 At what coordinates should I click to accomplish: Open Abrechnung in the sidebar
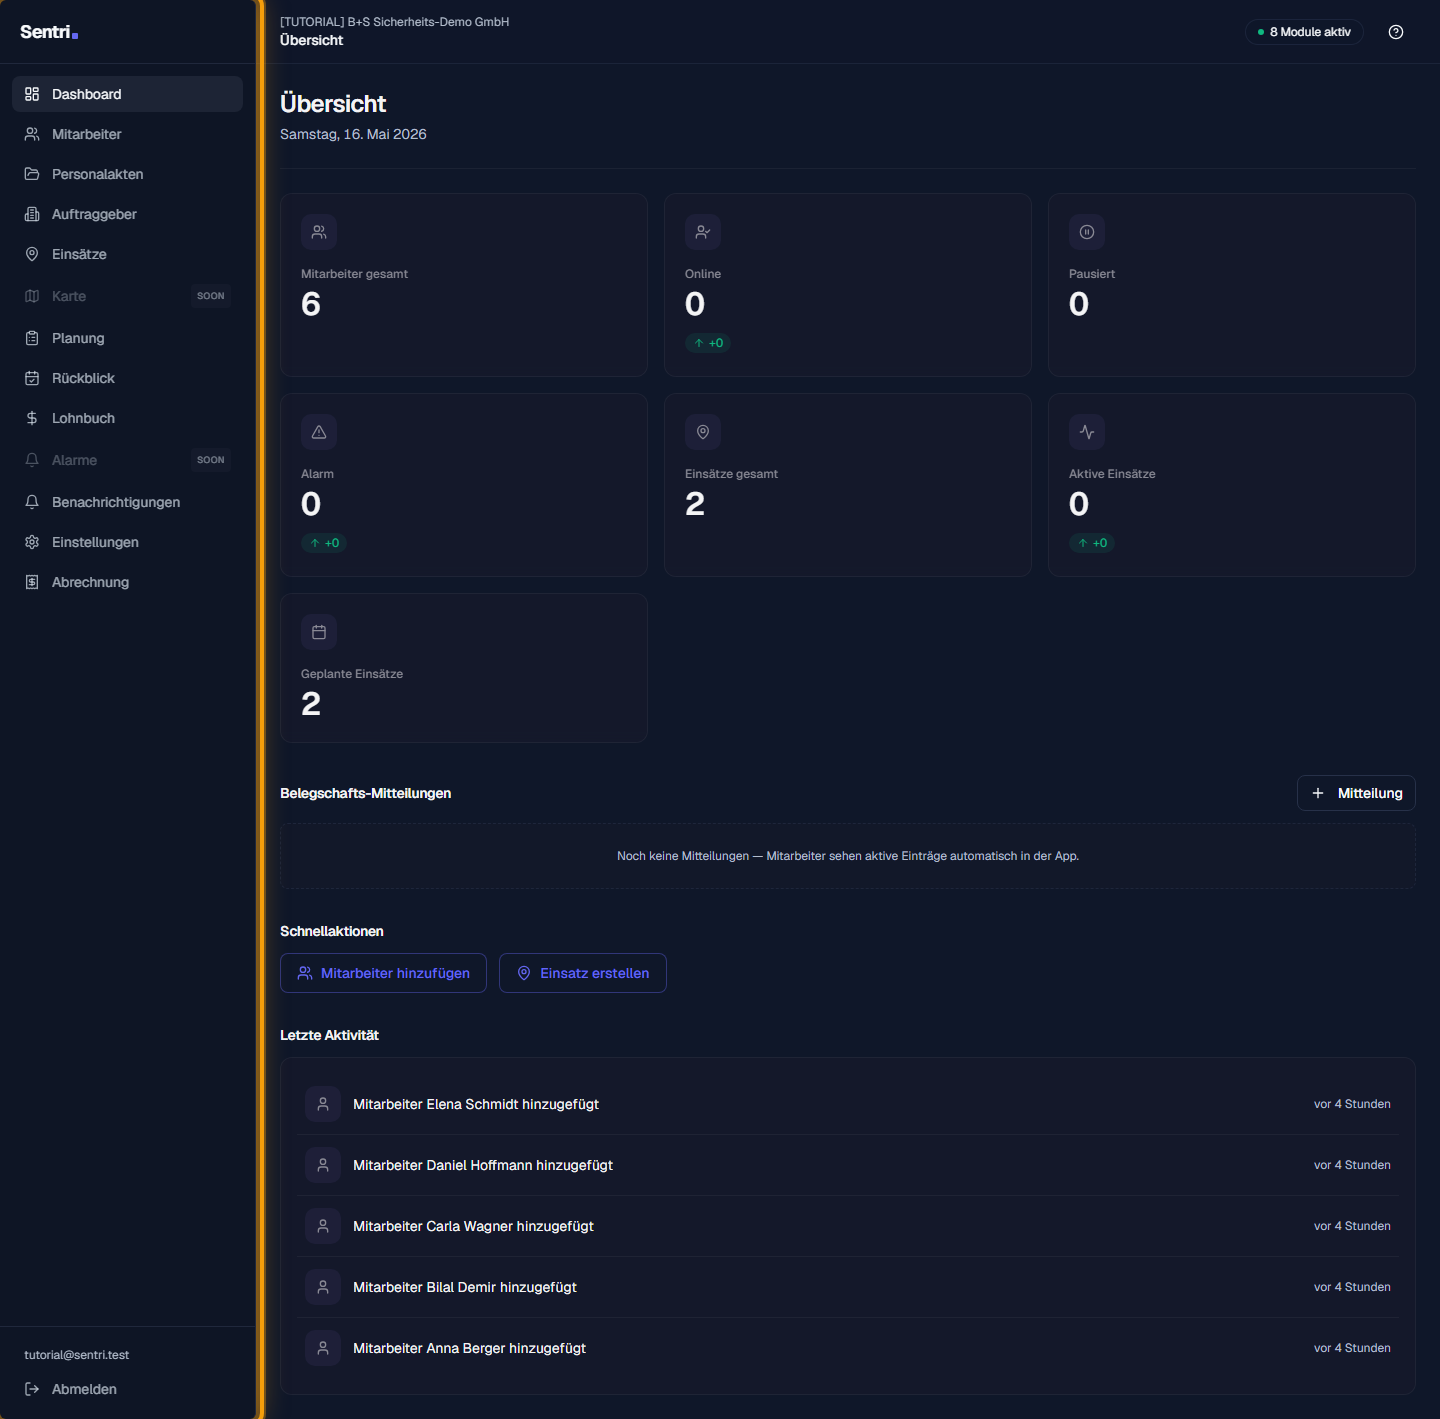[x=127, y=582]
